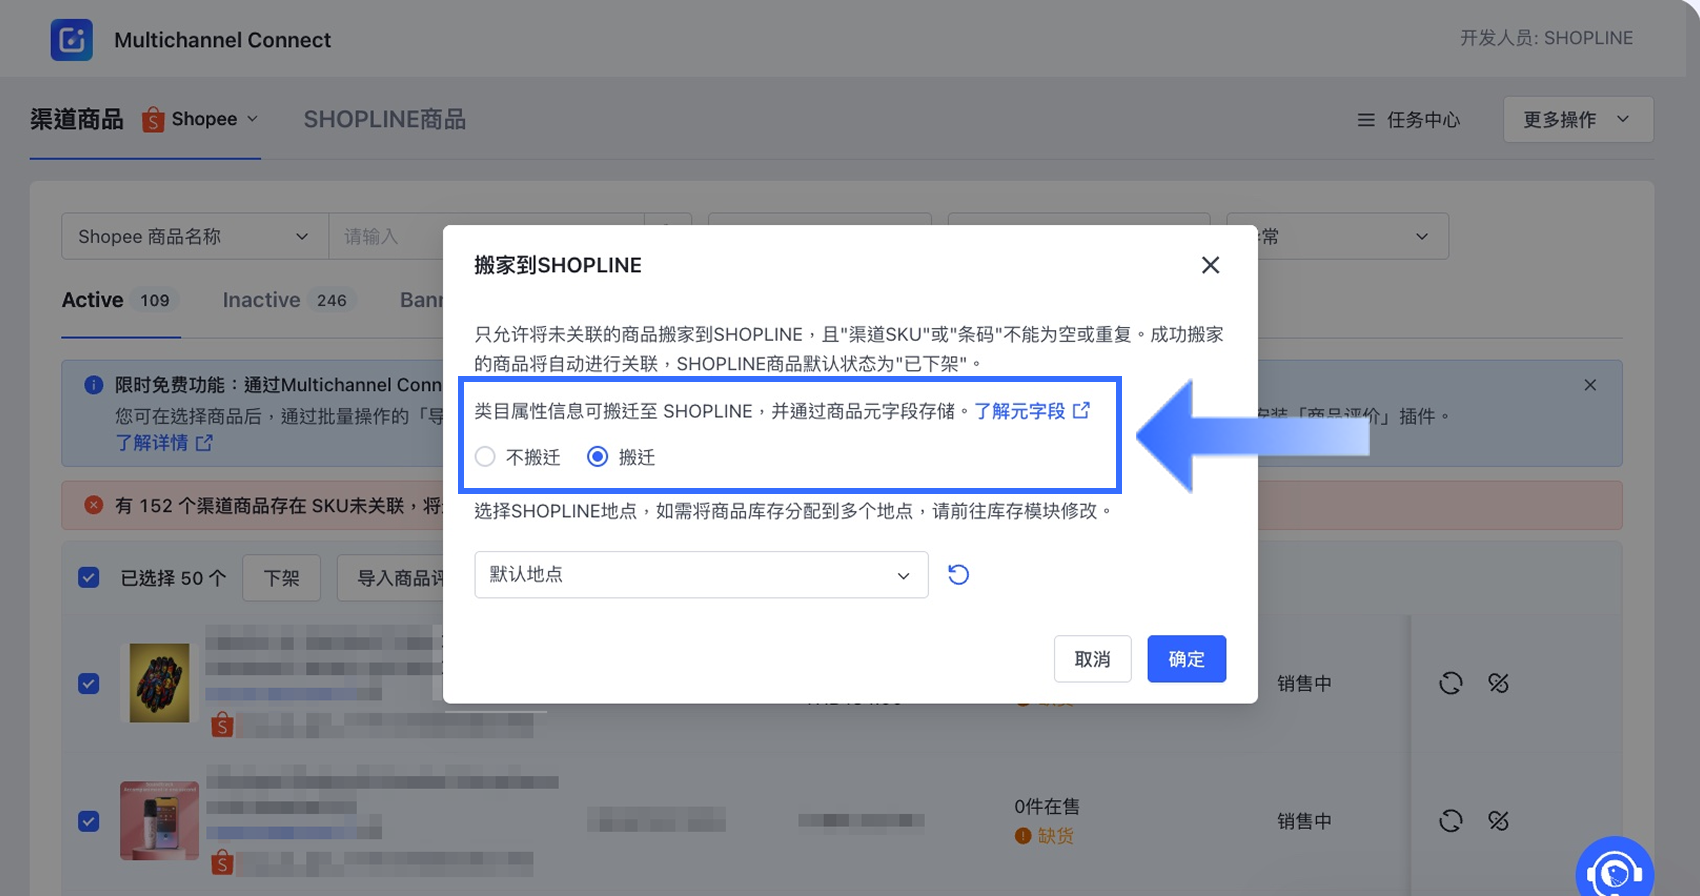The image size is (1700, 896).
Task: Uncheck the second product row checkbox
Action: tap(89, 821)
